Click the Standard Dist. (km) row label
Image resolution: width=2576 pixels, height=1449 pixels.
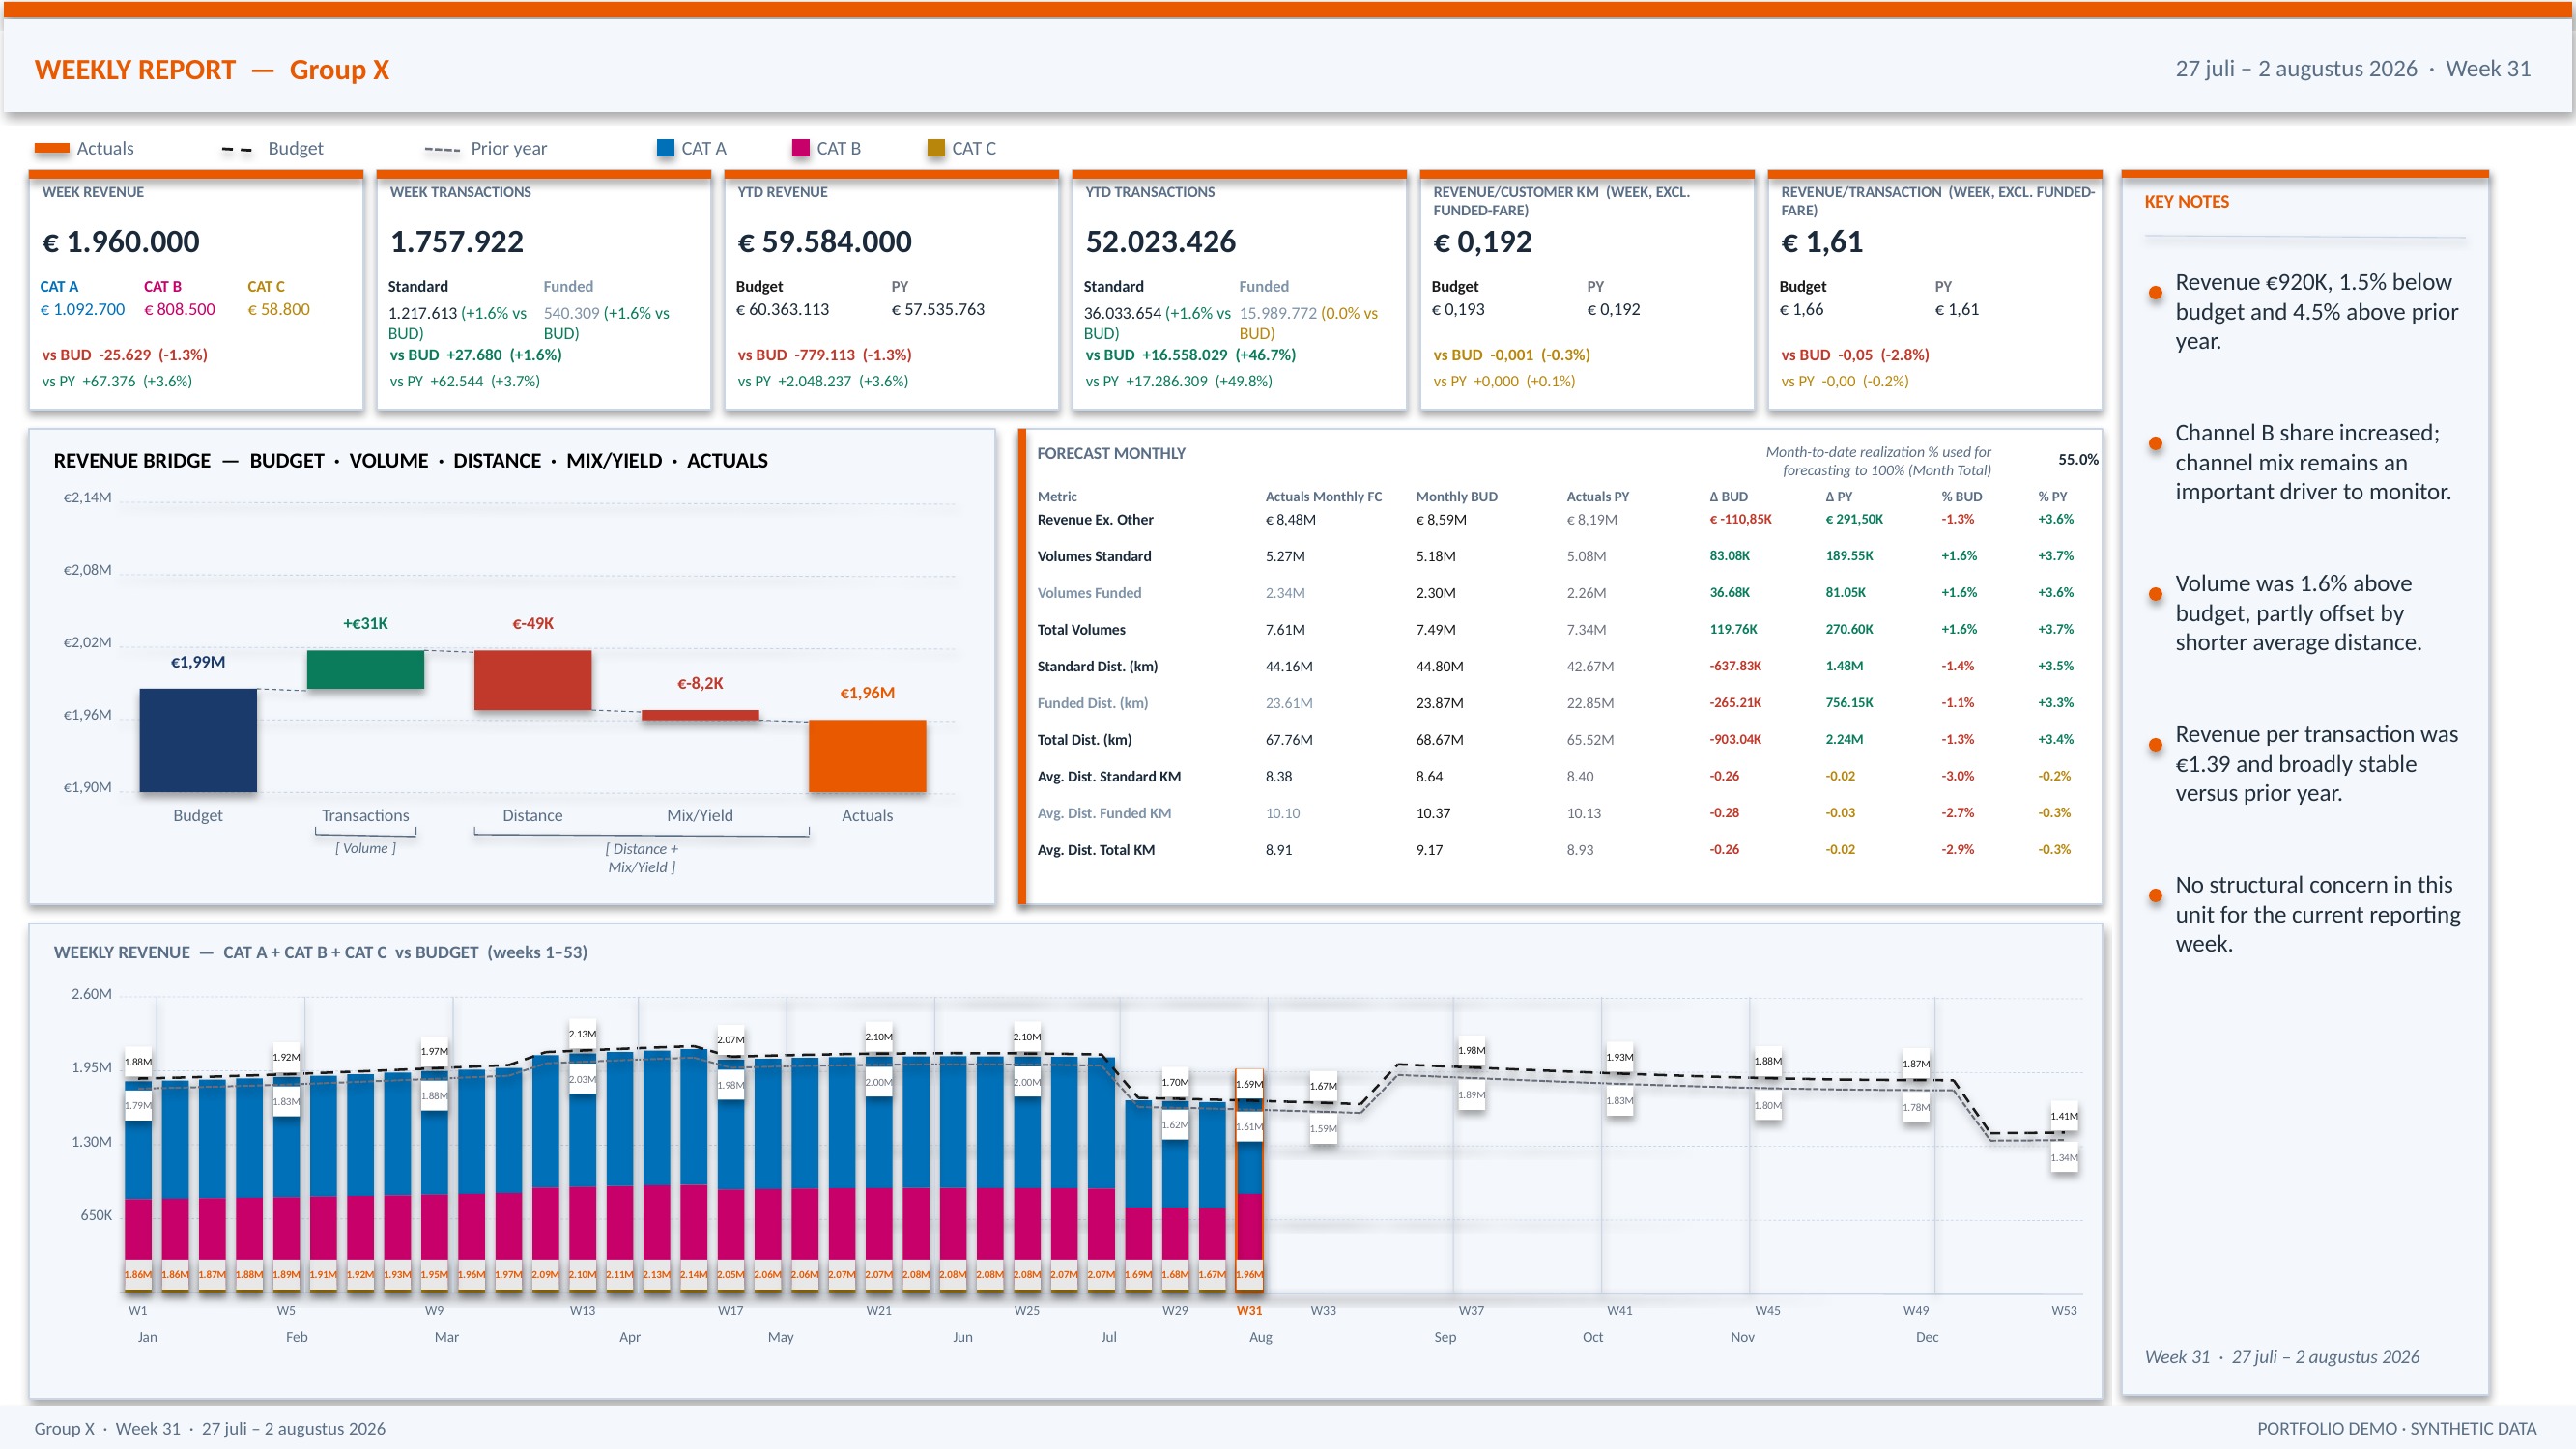tap(1097, 667)
